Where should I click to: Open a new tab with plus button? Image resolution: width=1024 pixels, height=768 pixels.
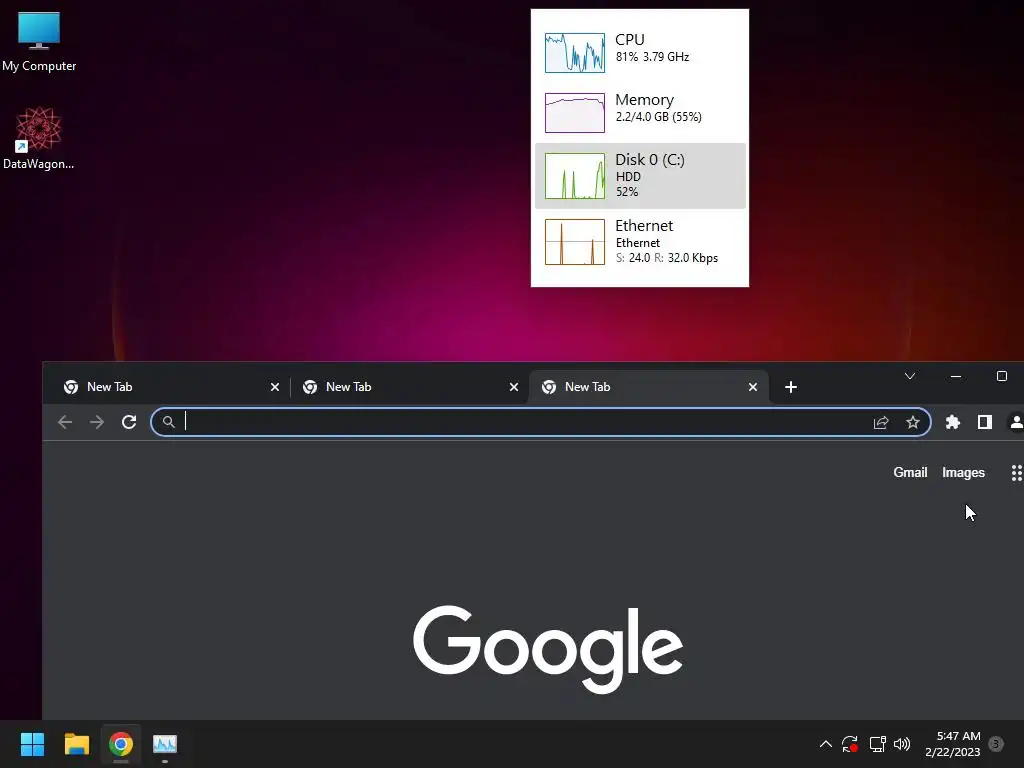(791, 387)
